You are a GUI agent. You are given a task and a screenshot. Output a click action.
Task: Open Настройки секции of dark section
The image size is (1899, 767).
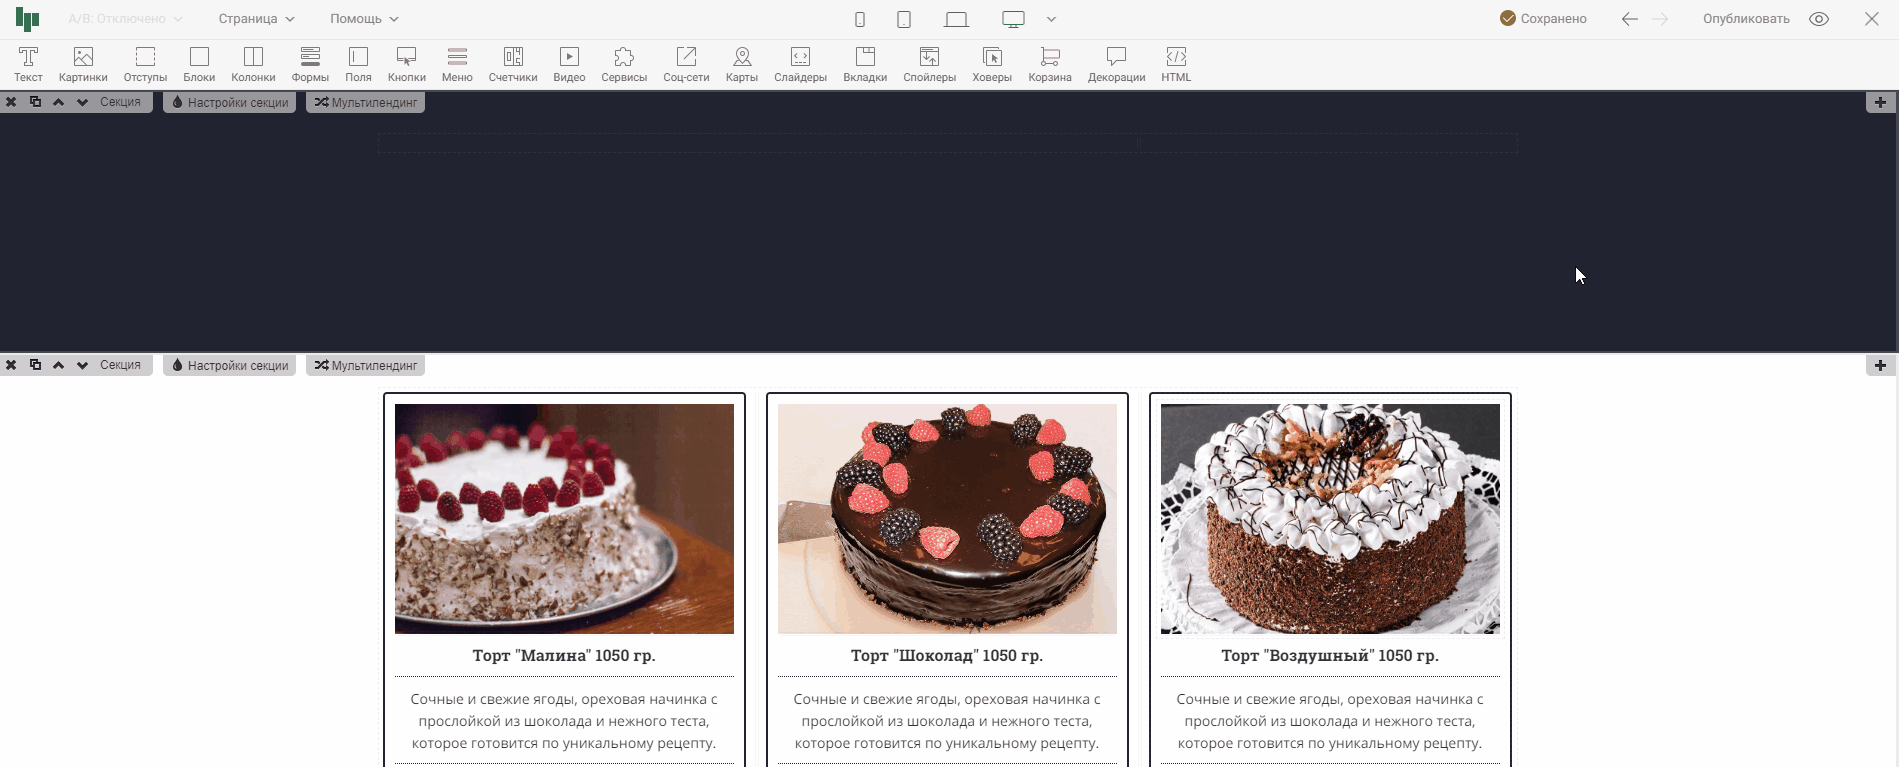[229, 102]
